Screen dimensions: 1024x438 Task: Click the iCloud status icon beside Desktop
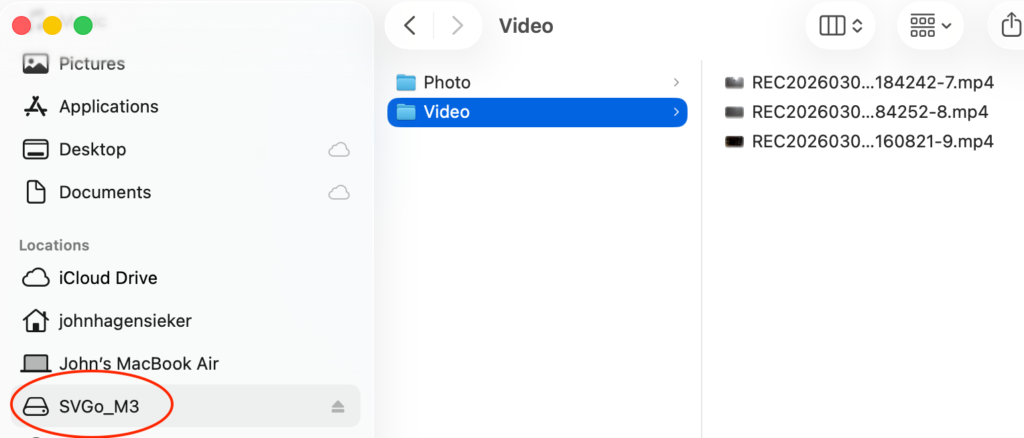click(x=339, y=149)
